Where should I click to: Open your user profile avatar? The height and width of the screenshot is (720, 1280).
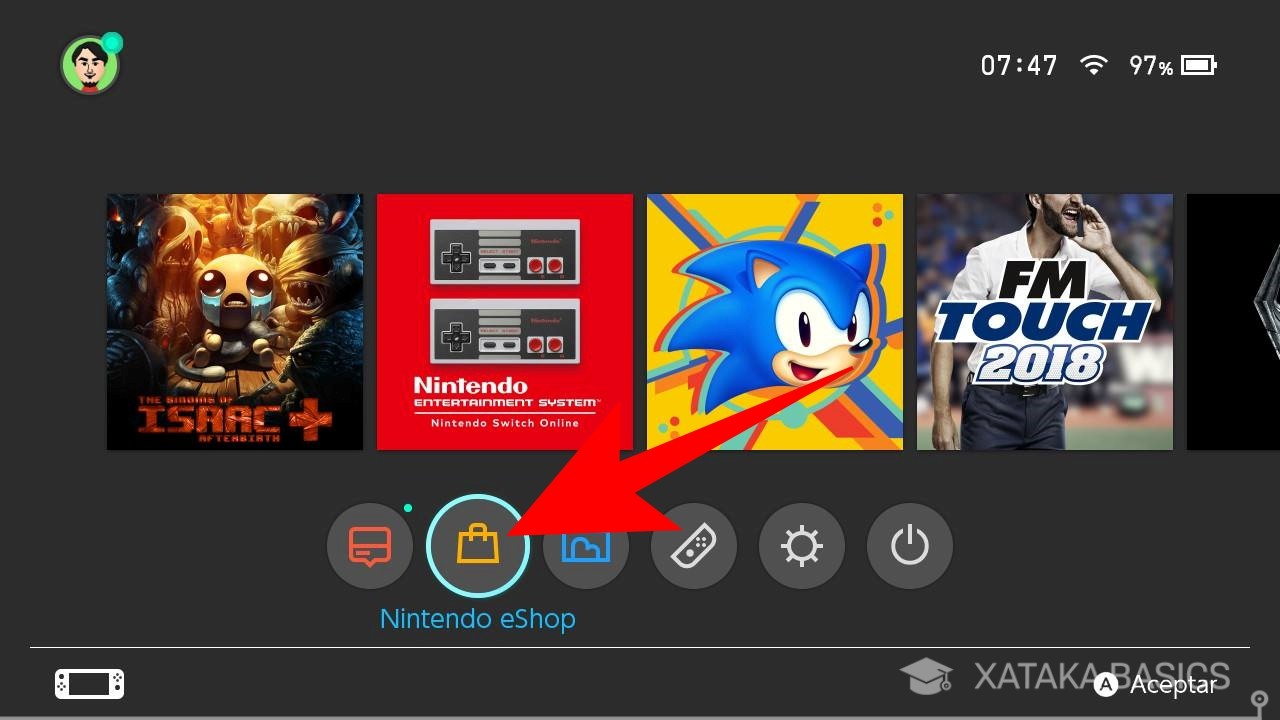click(x=90, y=64)
